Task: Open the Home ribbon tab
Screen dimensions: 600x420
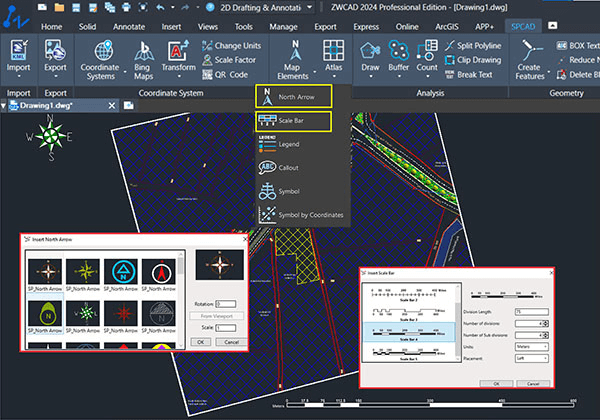Action: [51, 27]
